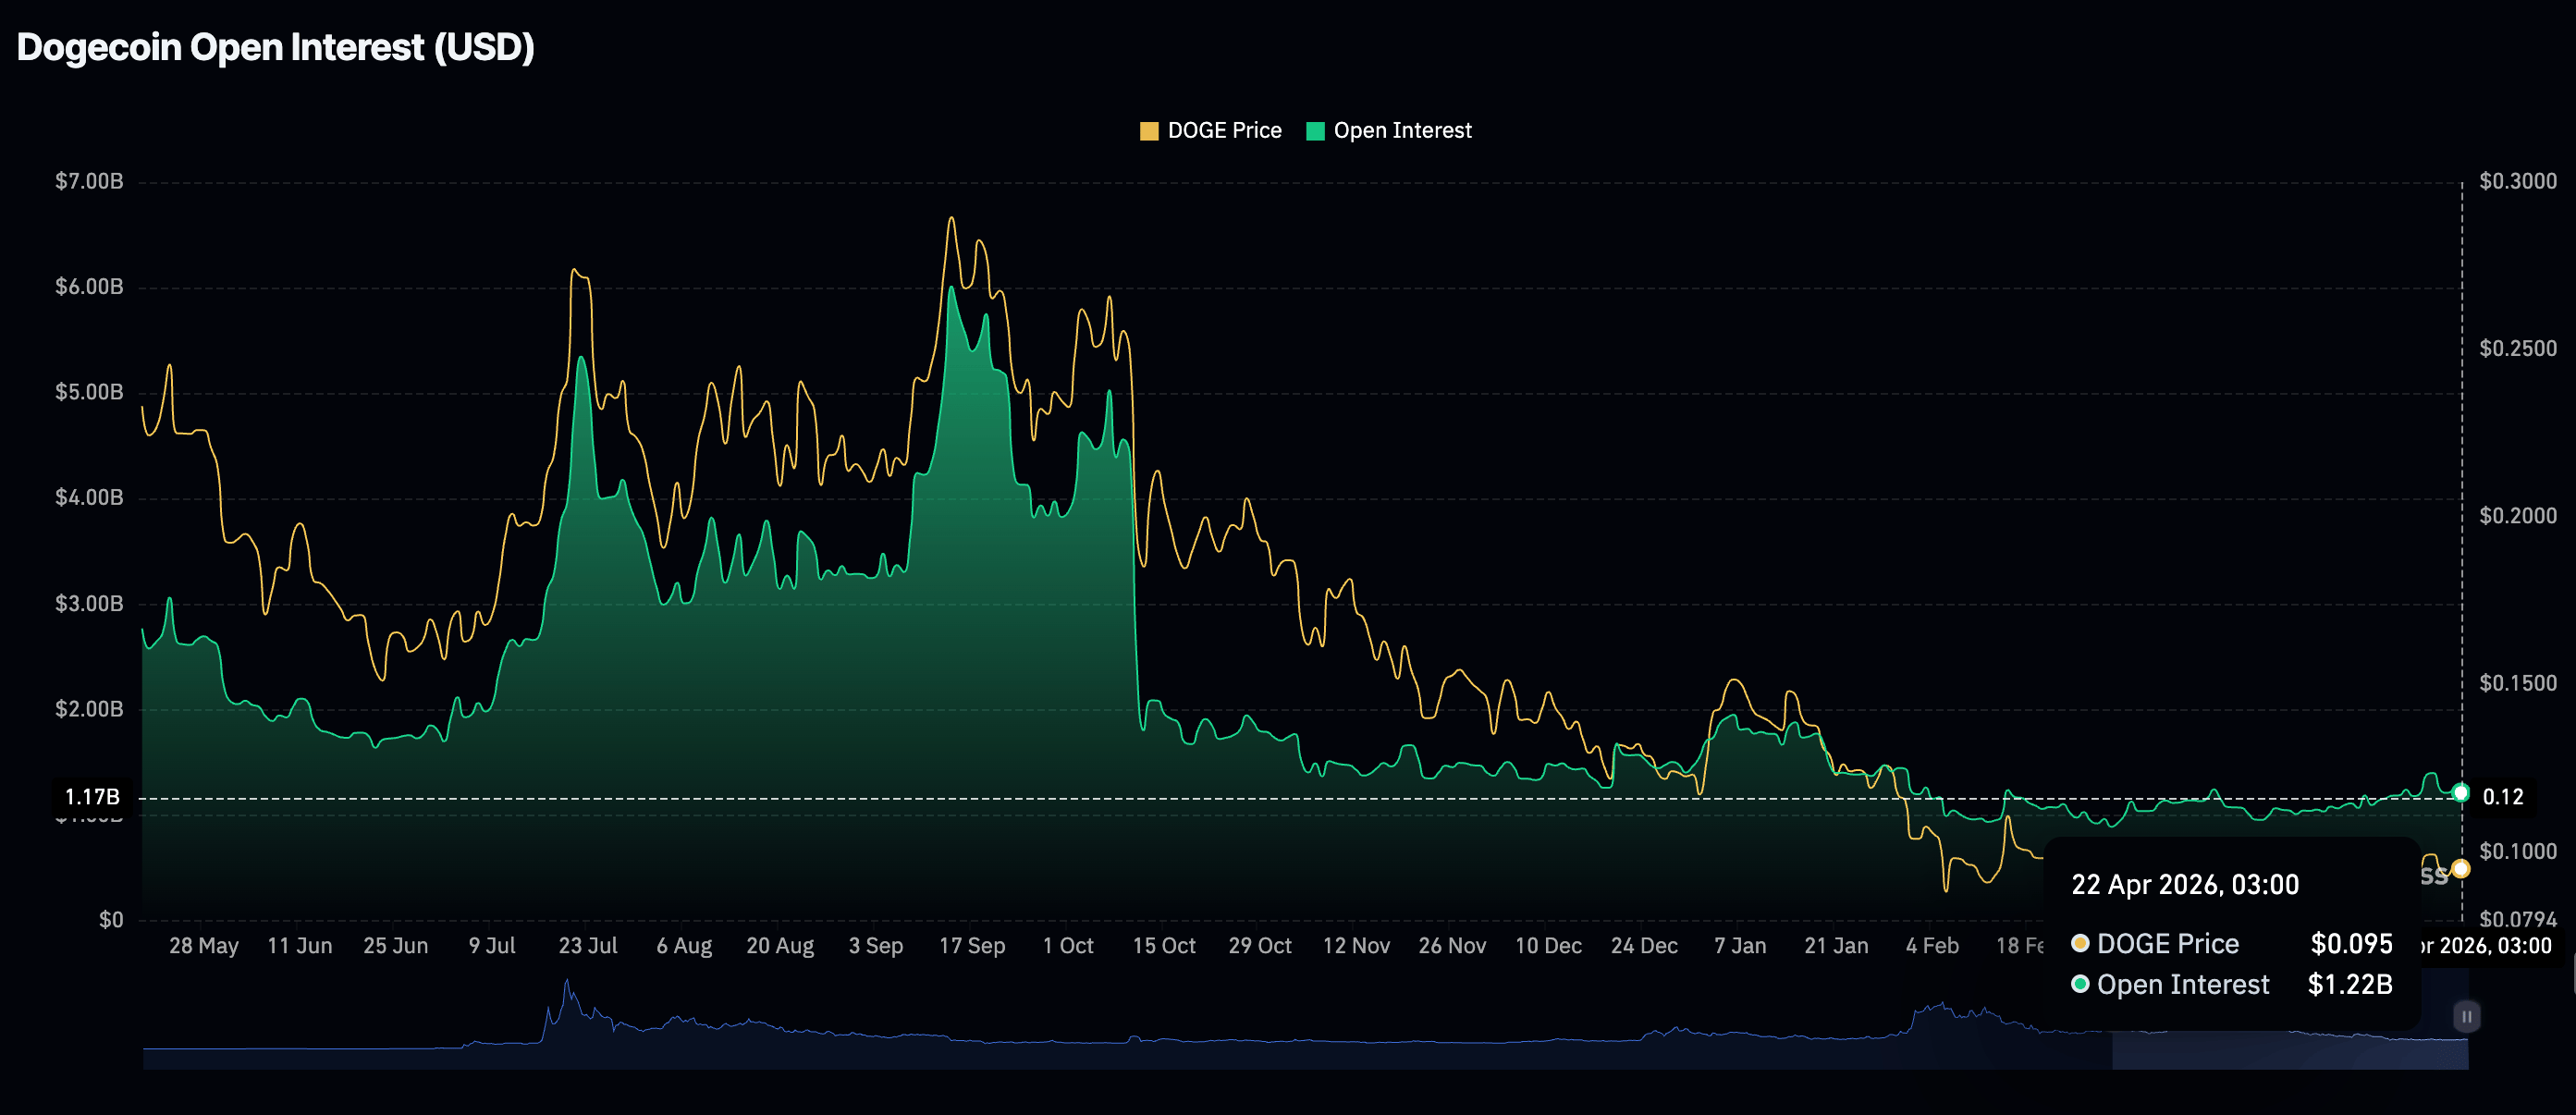Click the 1.17B crosshair value label
This screenshot has width=2576, height=1115.
coord(92,797)
